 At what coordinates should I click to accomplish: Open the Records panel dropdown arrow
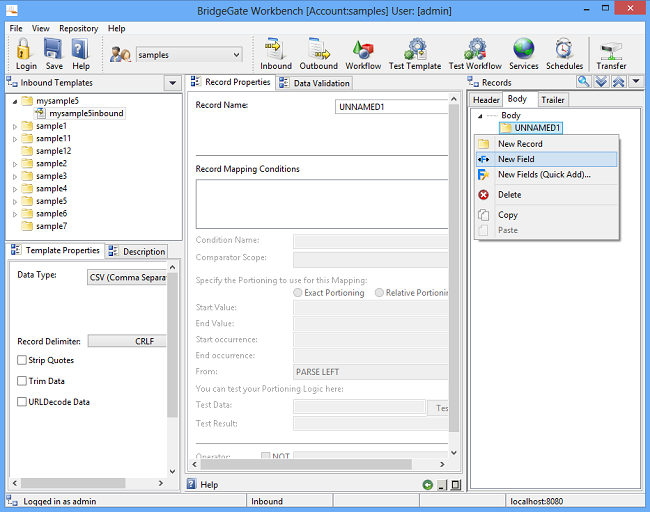636,82
